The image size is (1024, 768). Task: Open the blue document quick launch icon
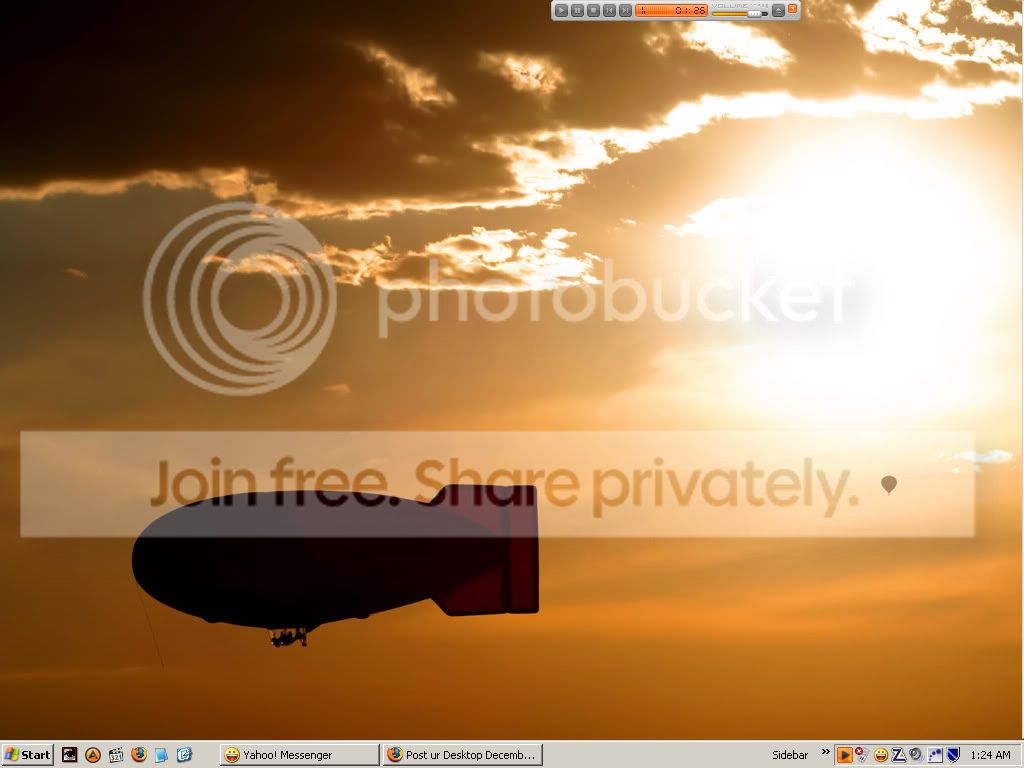point(161,755)
